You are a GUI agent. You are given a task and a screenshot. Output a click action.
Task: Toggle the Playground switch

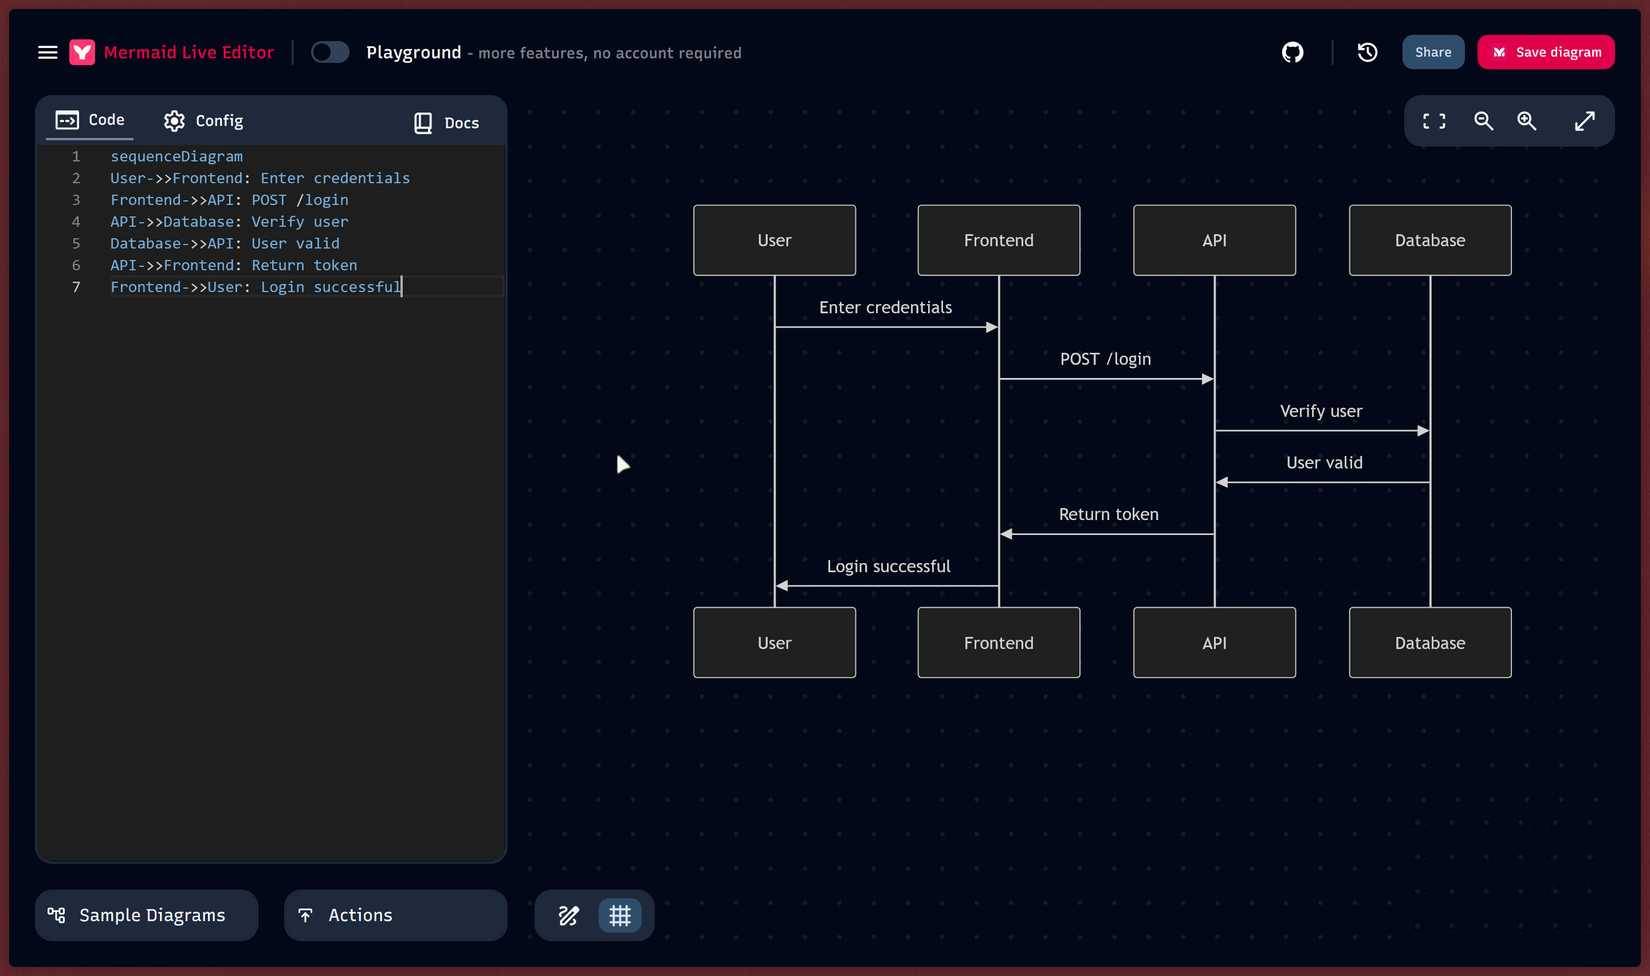[x=330, y=52]
